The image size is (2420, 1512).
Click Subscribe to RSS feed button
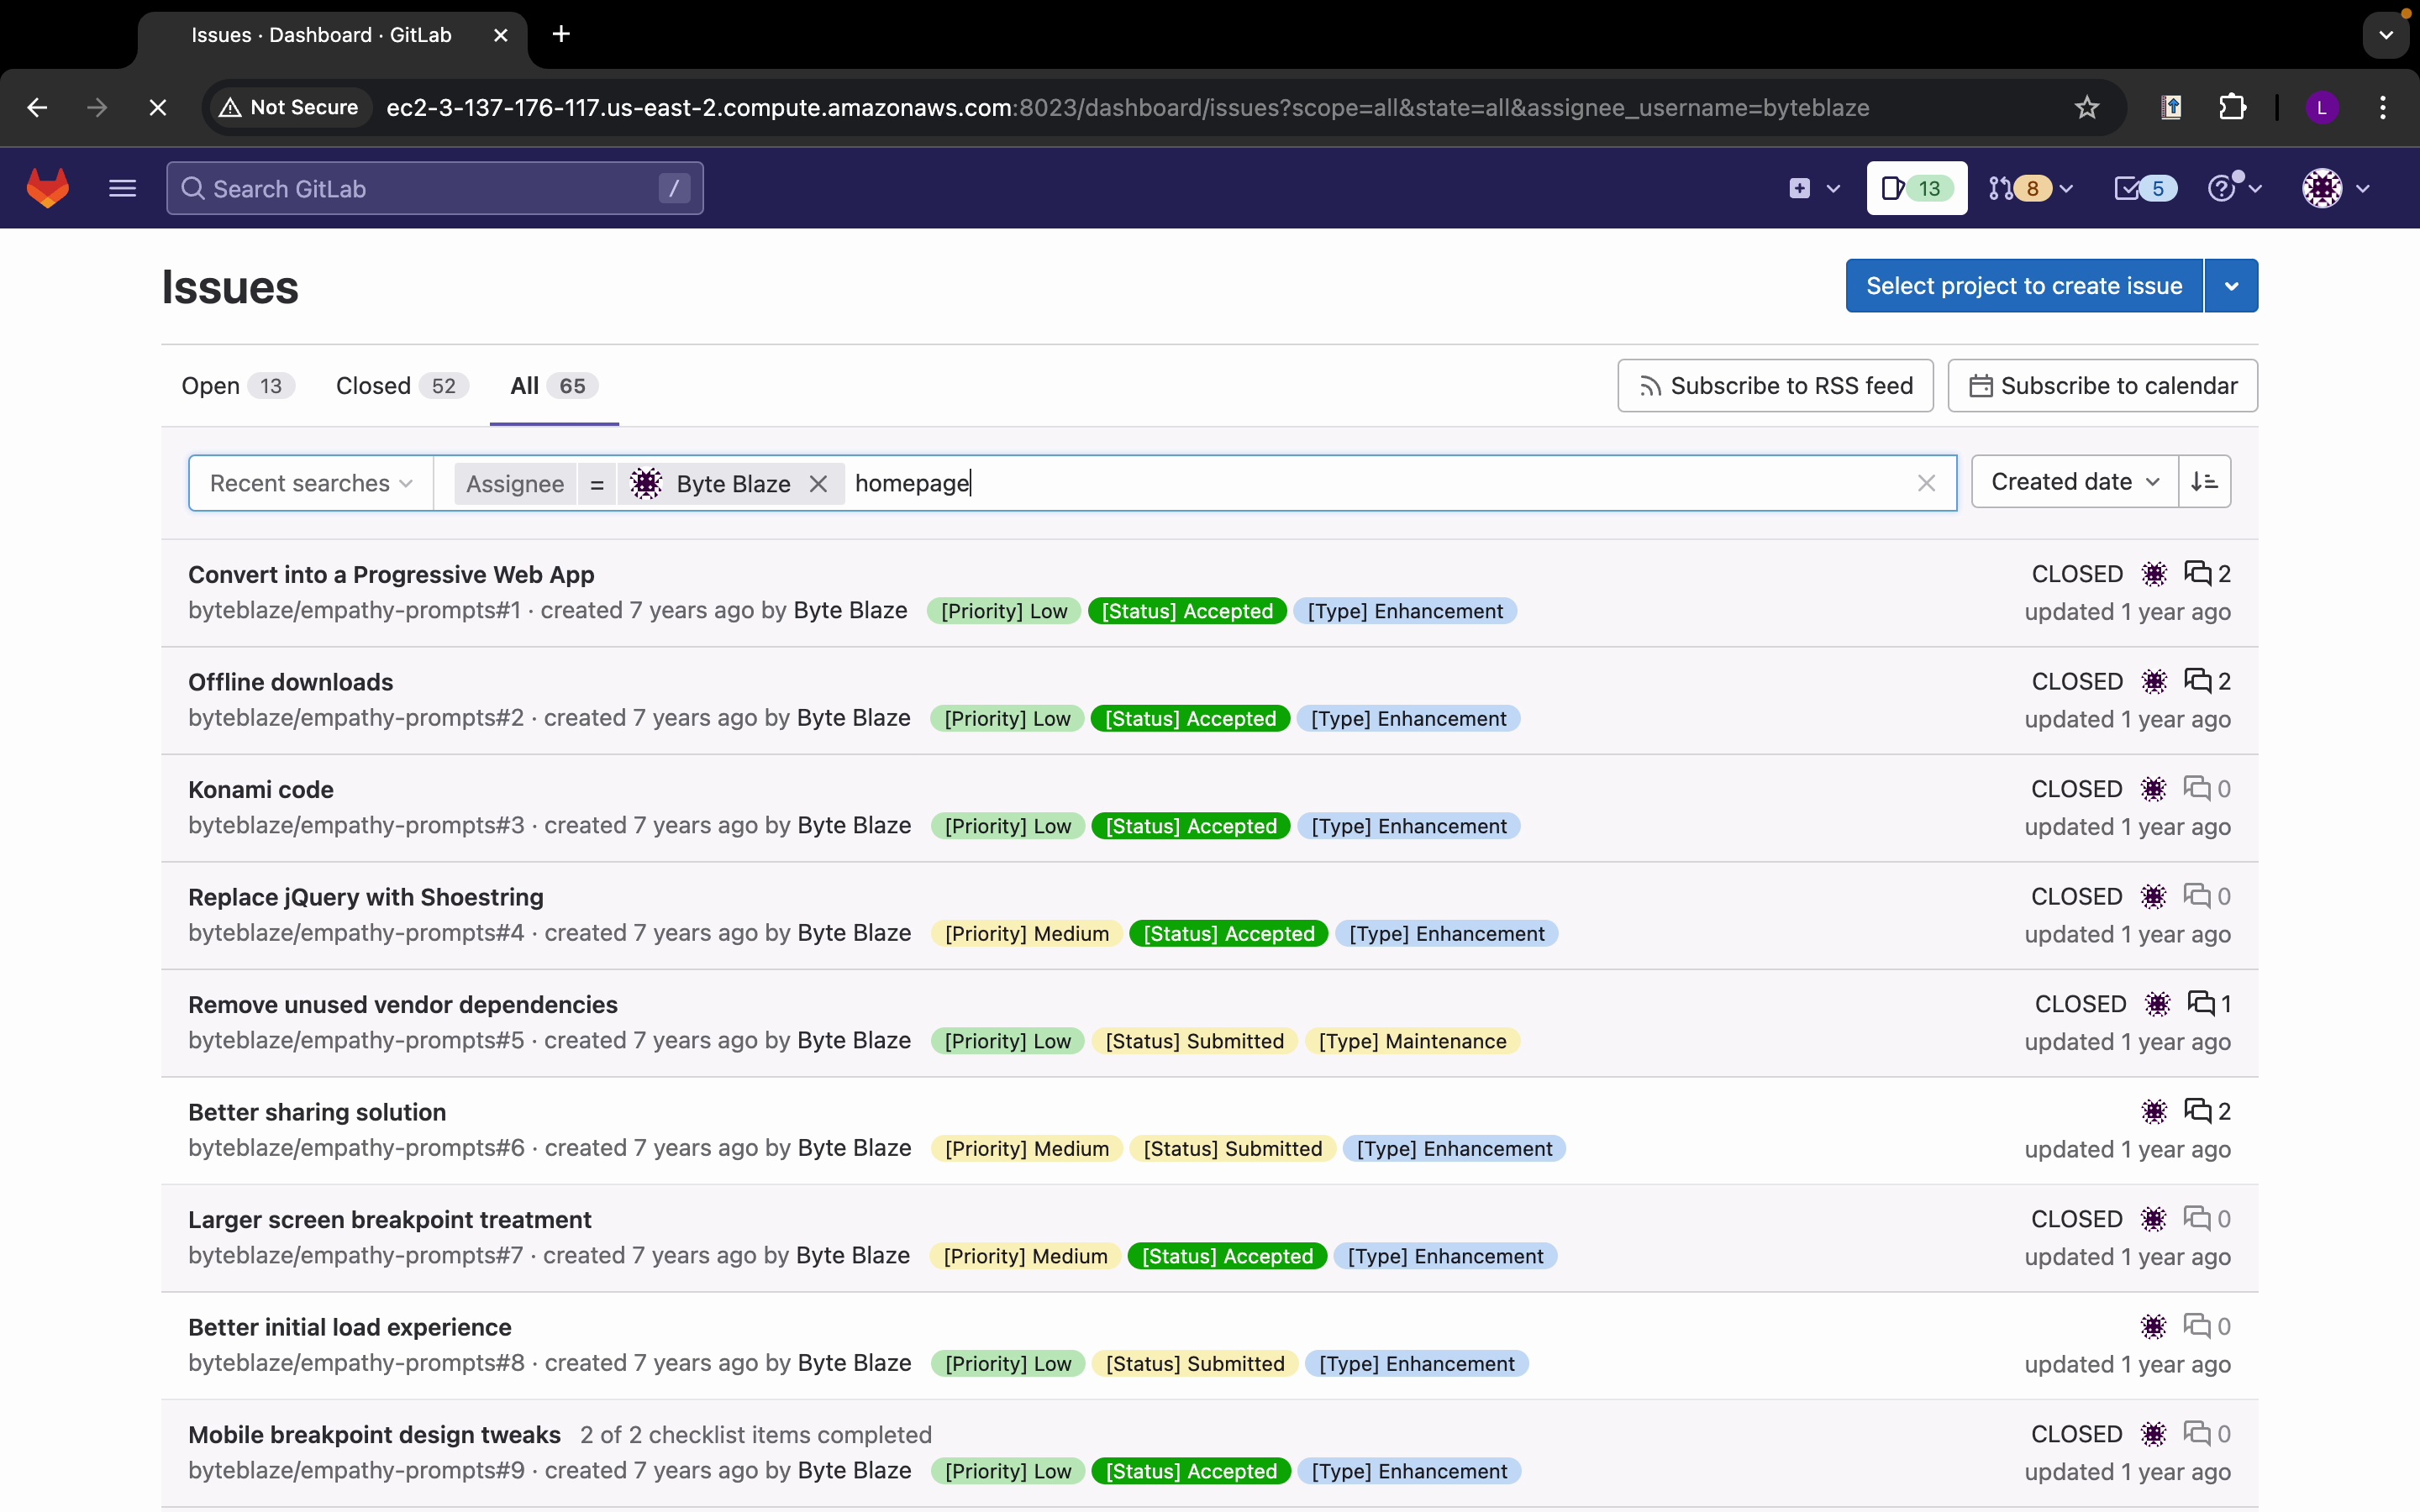[x=1775, y=386]
